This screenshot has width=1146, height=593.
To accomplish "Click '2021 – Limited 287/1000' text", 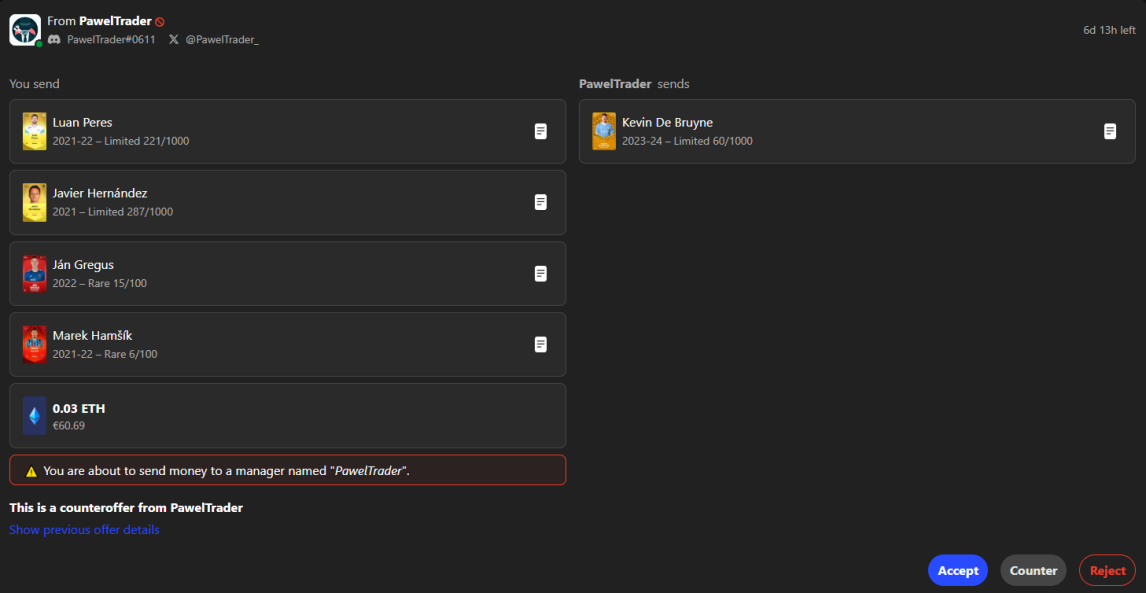I will coord(113,211).
